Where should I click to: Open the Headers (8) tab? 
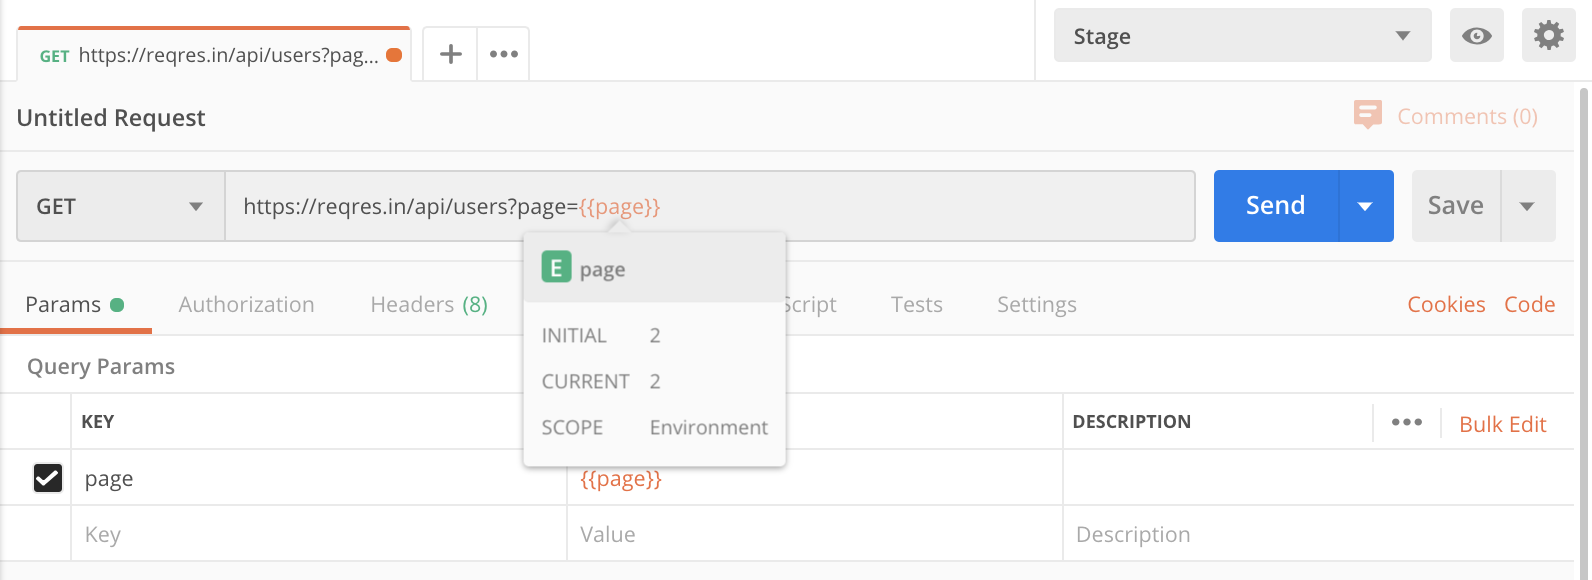point(429,304)
